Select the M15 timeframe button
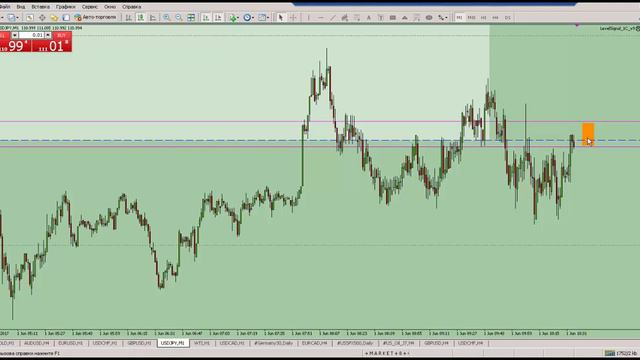Viewport: 640px width, 360px height. pyautogui.click(x=471, y=18)
